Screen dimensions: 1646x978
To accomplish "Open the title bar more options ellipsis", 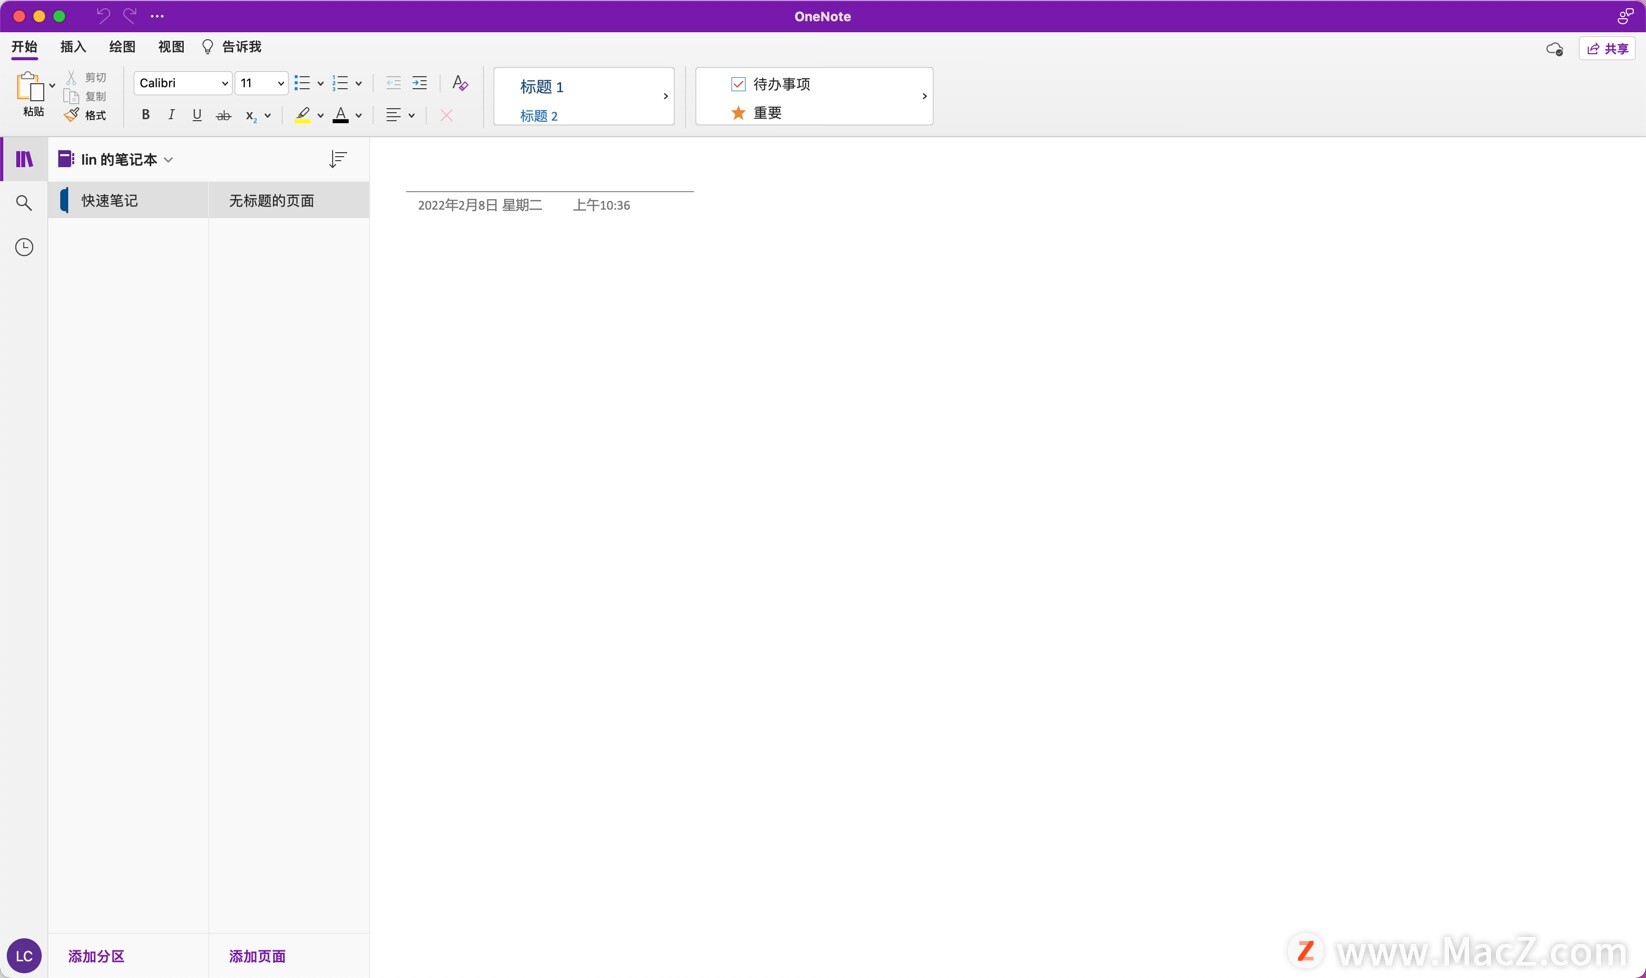I will click(157, 16).
